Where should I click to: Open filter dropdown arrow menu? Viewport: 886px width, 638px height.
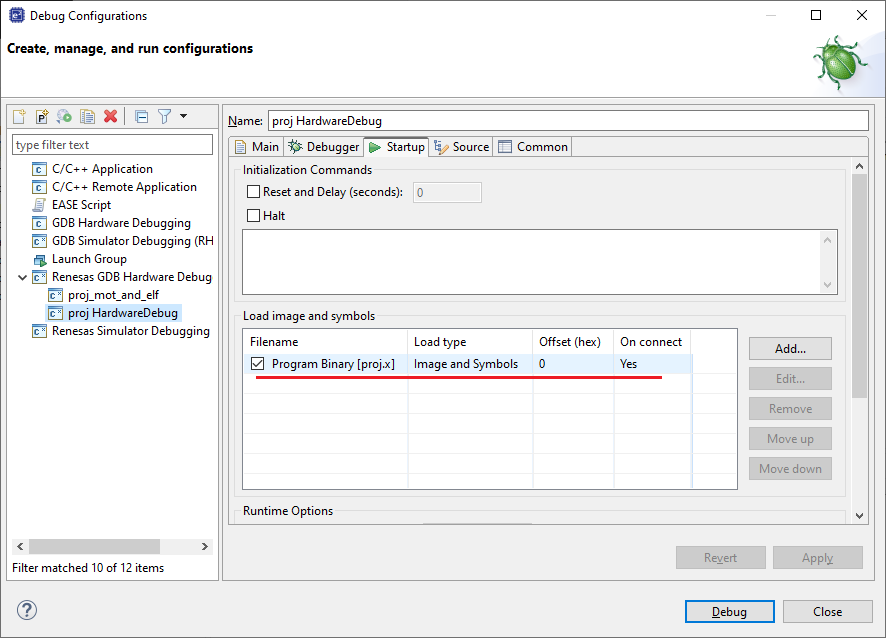184,117
